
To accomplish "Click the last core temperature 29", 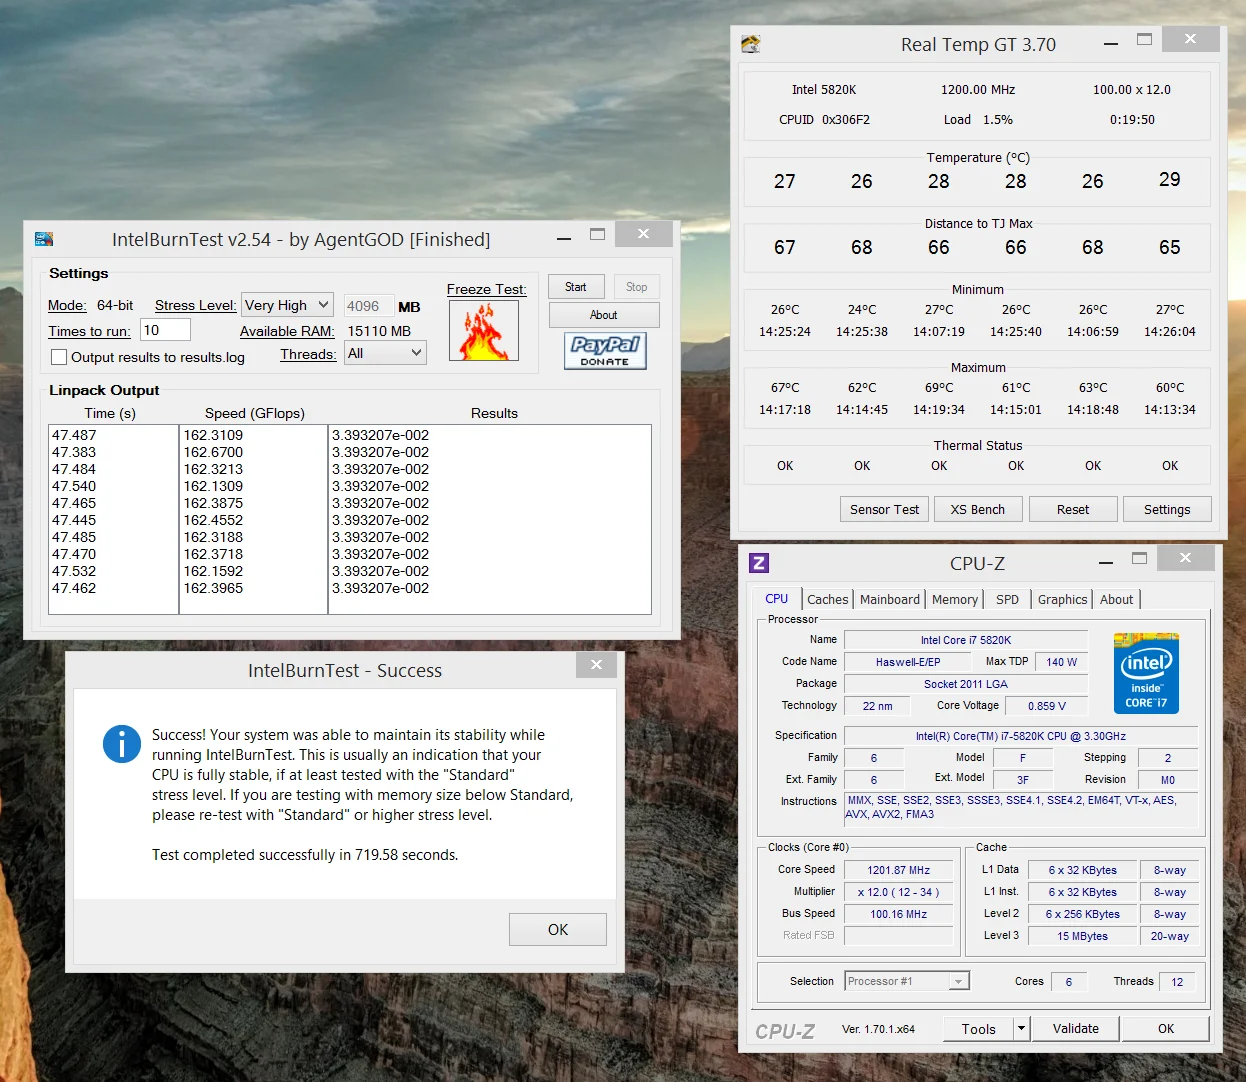I will pyautogui.click(x=1170, y=179).
